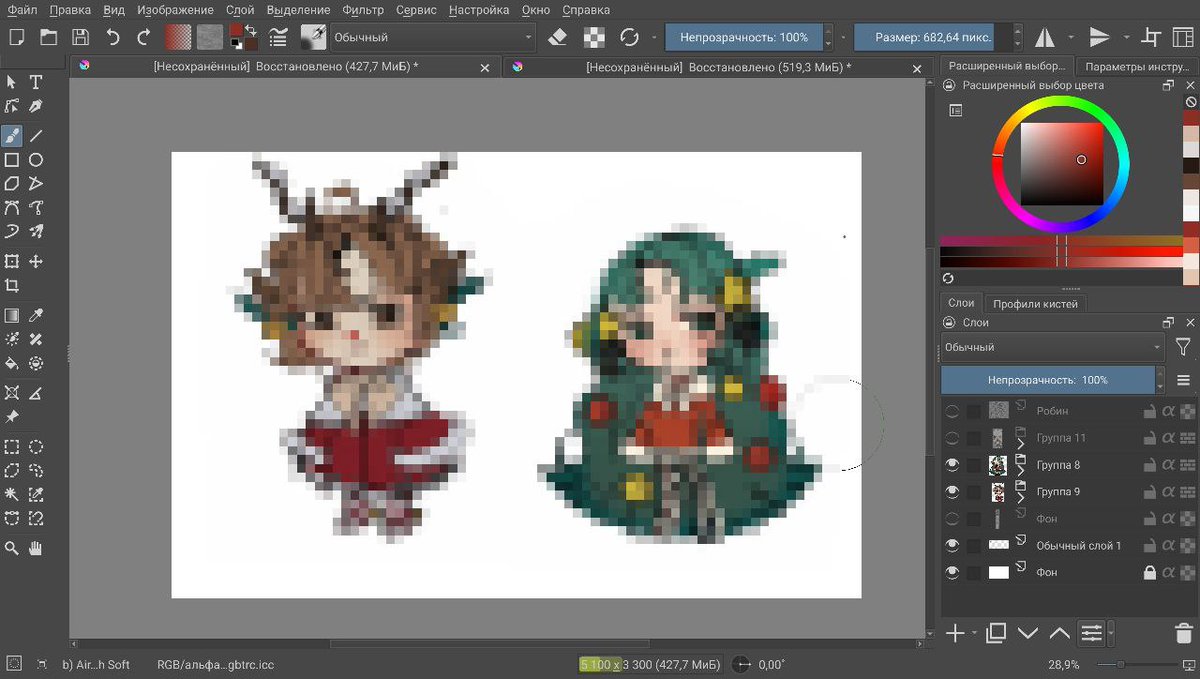Save the document with floppy icon

point(80,37)
